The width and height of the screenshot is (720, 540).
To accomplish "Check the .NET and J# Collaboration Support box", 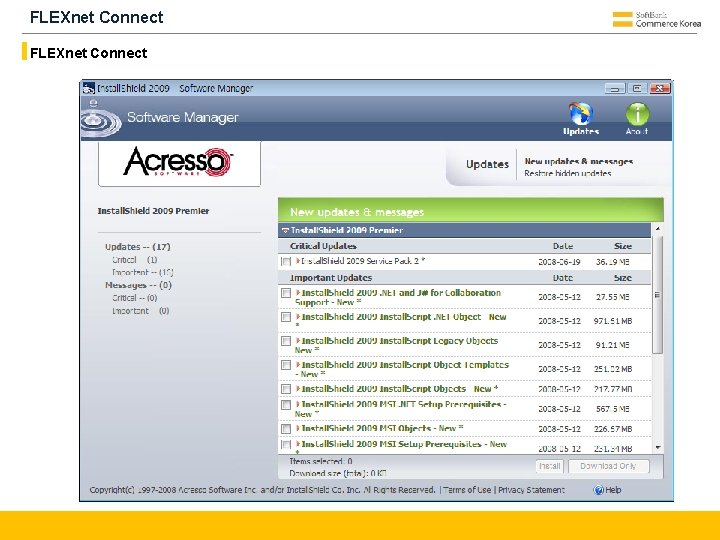I will (286, 293).
